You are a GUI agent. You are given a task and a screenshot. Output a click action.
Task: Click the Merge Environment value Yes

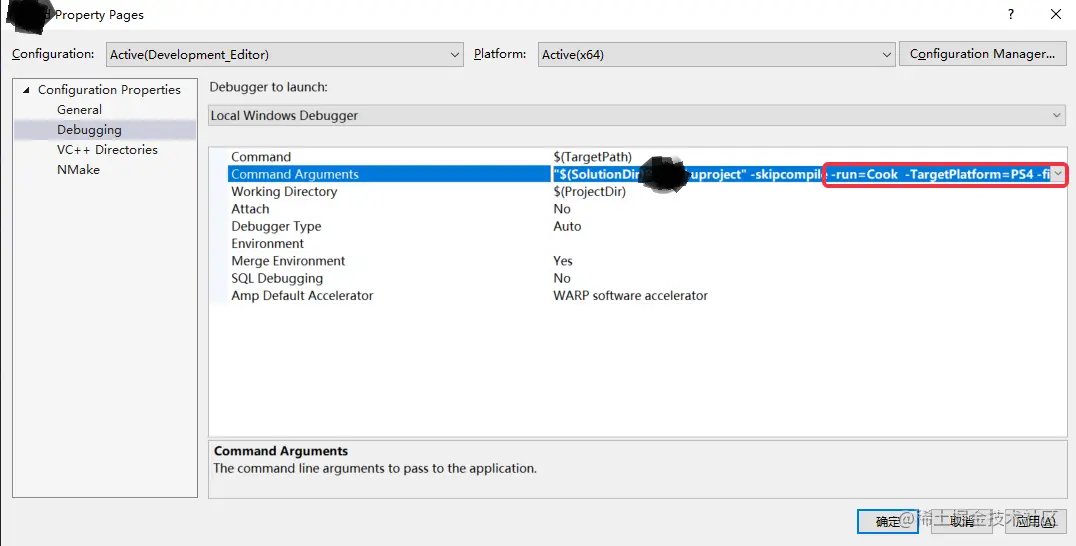click(563, 261)
